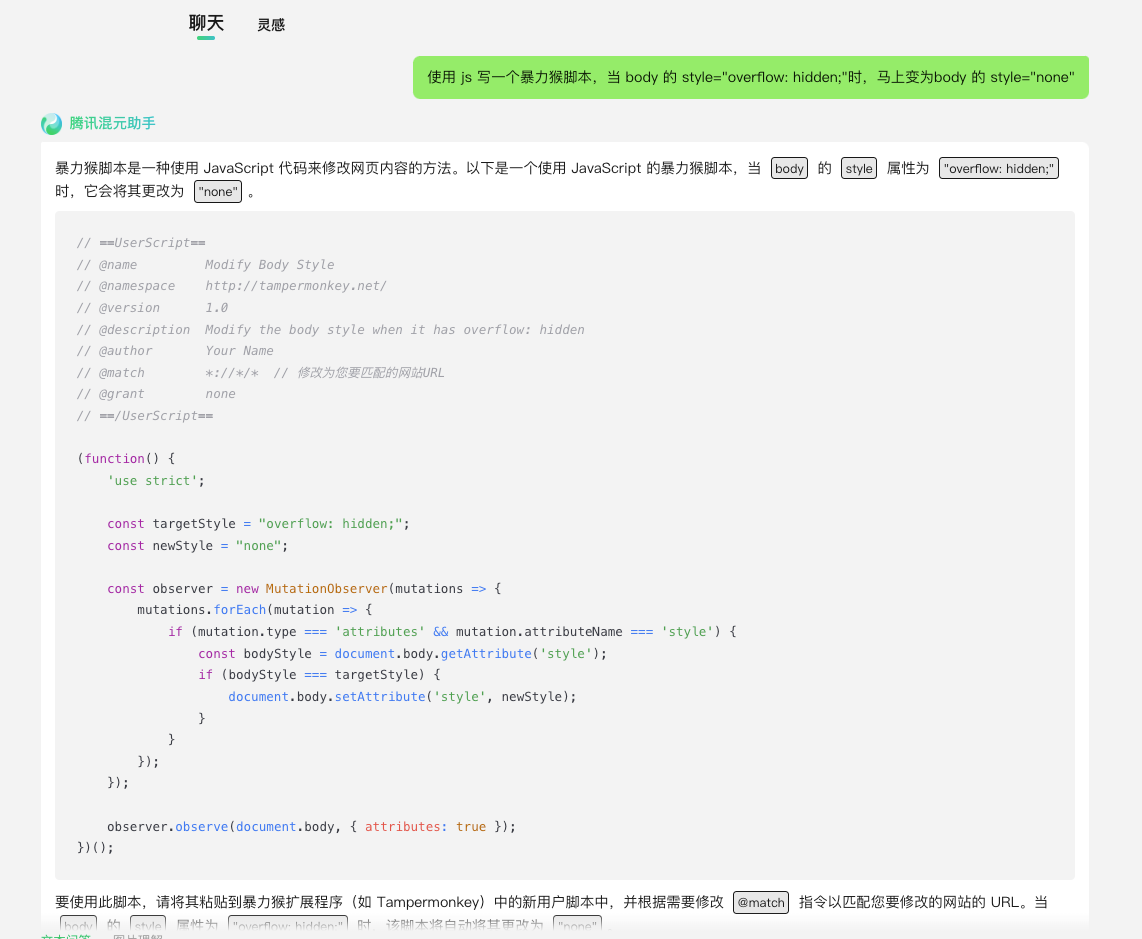Viewport: 1142px width, 939px height.
Task: Click the const targetStyle declaration line
Action: click(259, 524)
